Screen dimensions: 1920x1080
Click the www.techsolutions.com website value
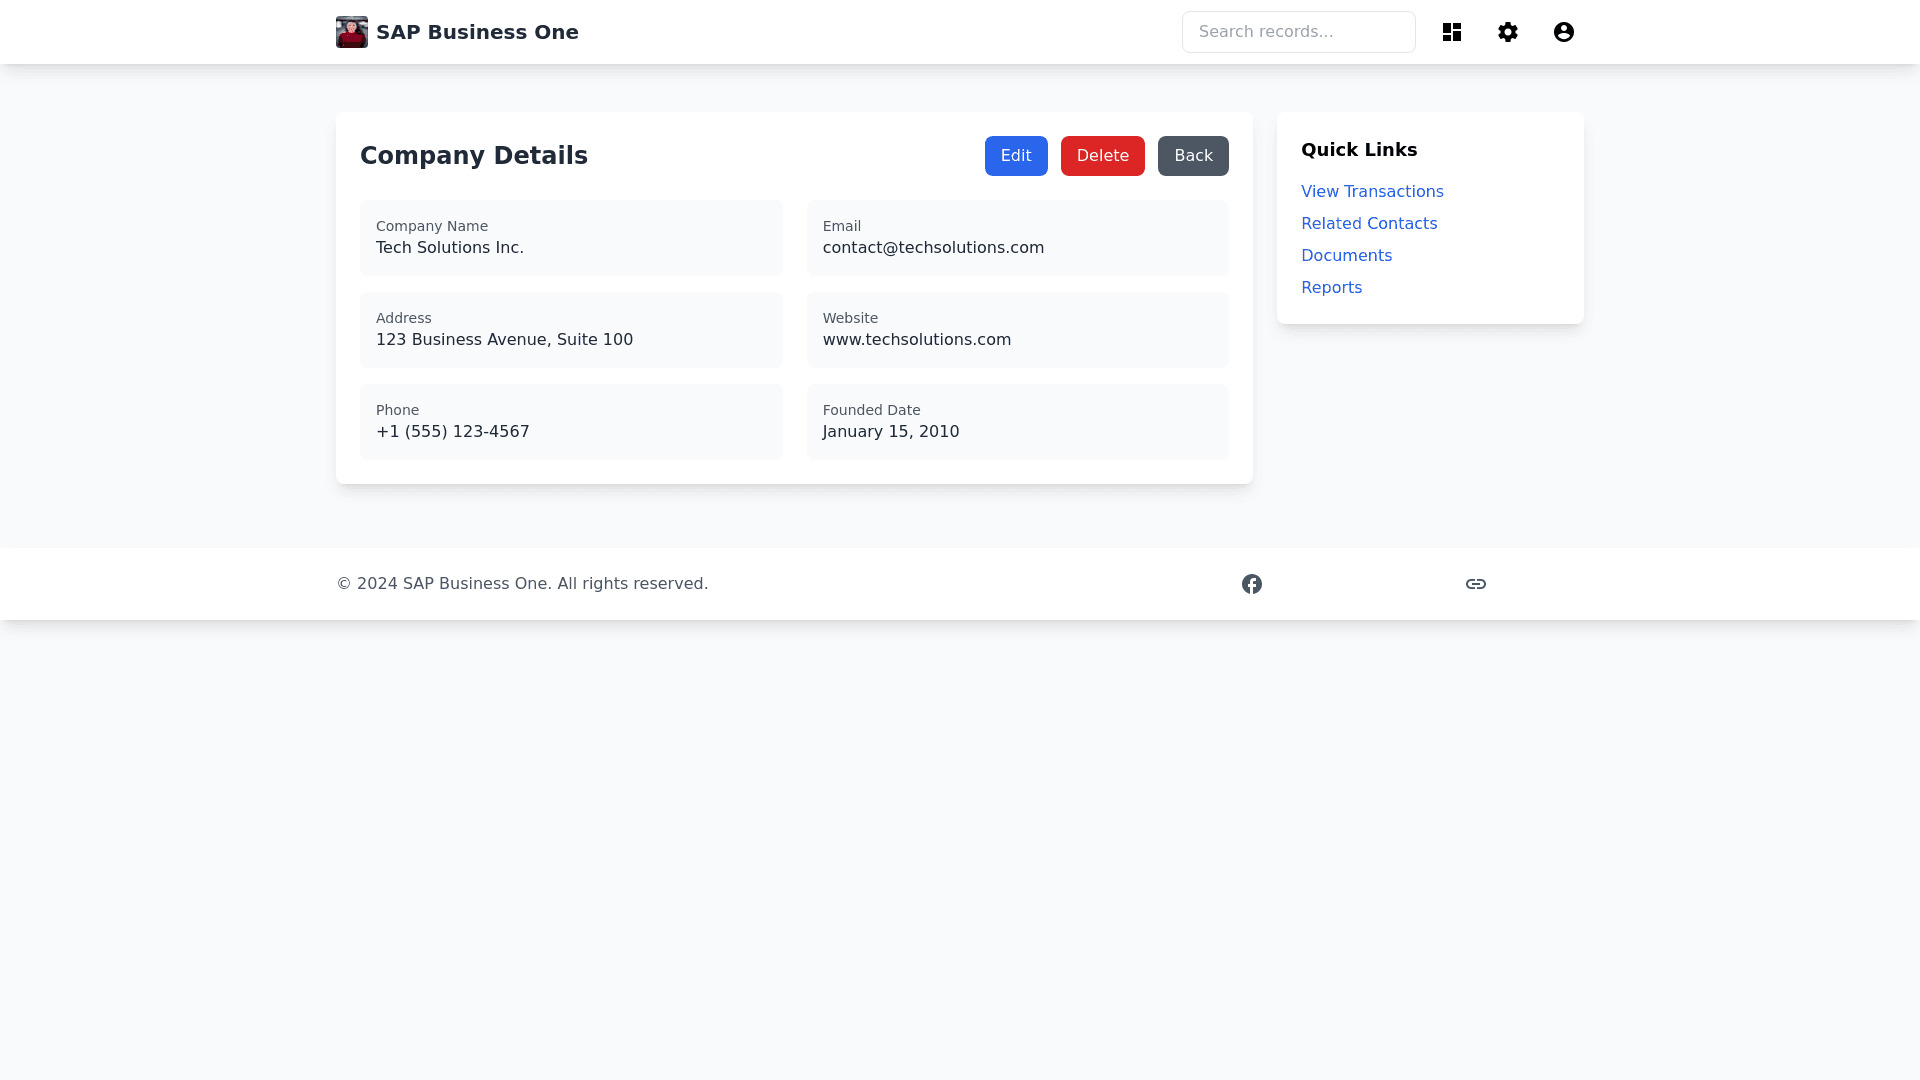916,340
